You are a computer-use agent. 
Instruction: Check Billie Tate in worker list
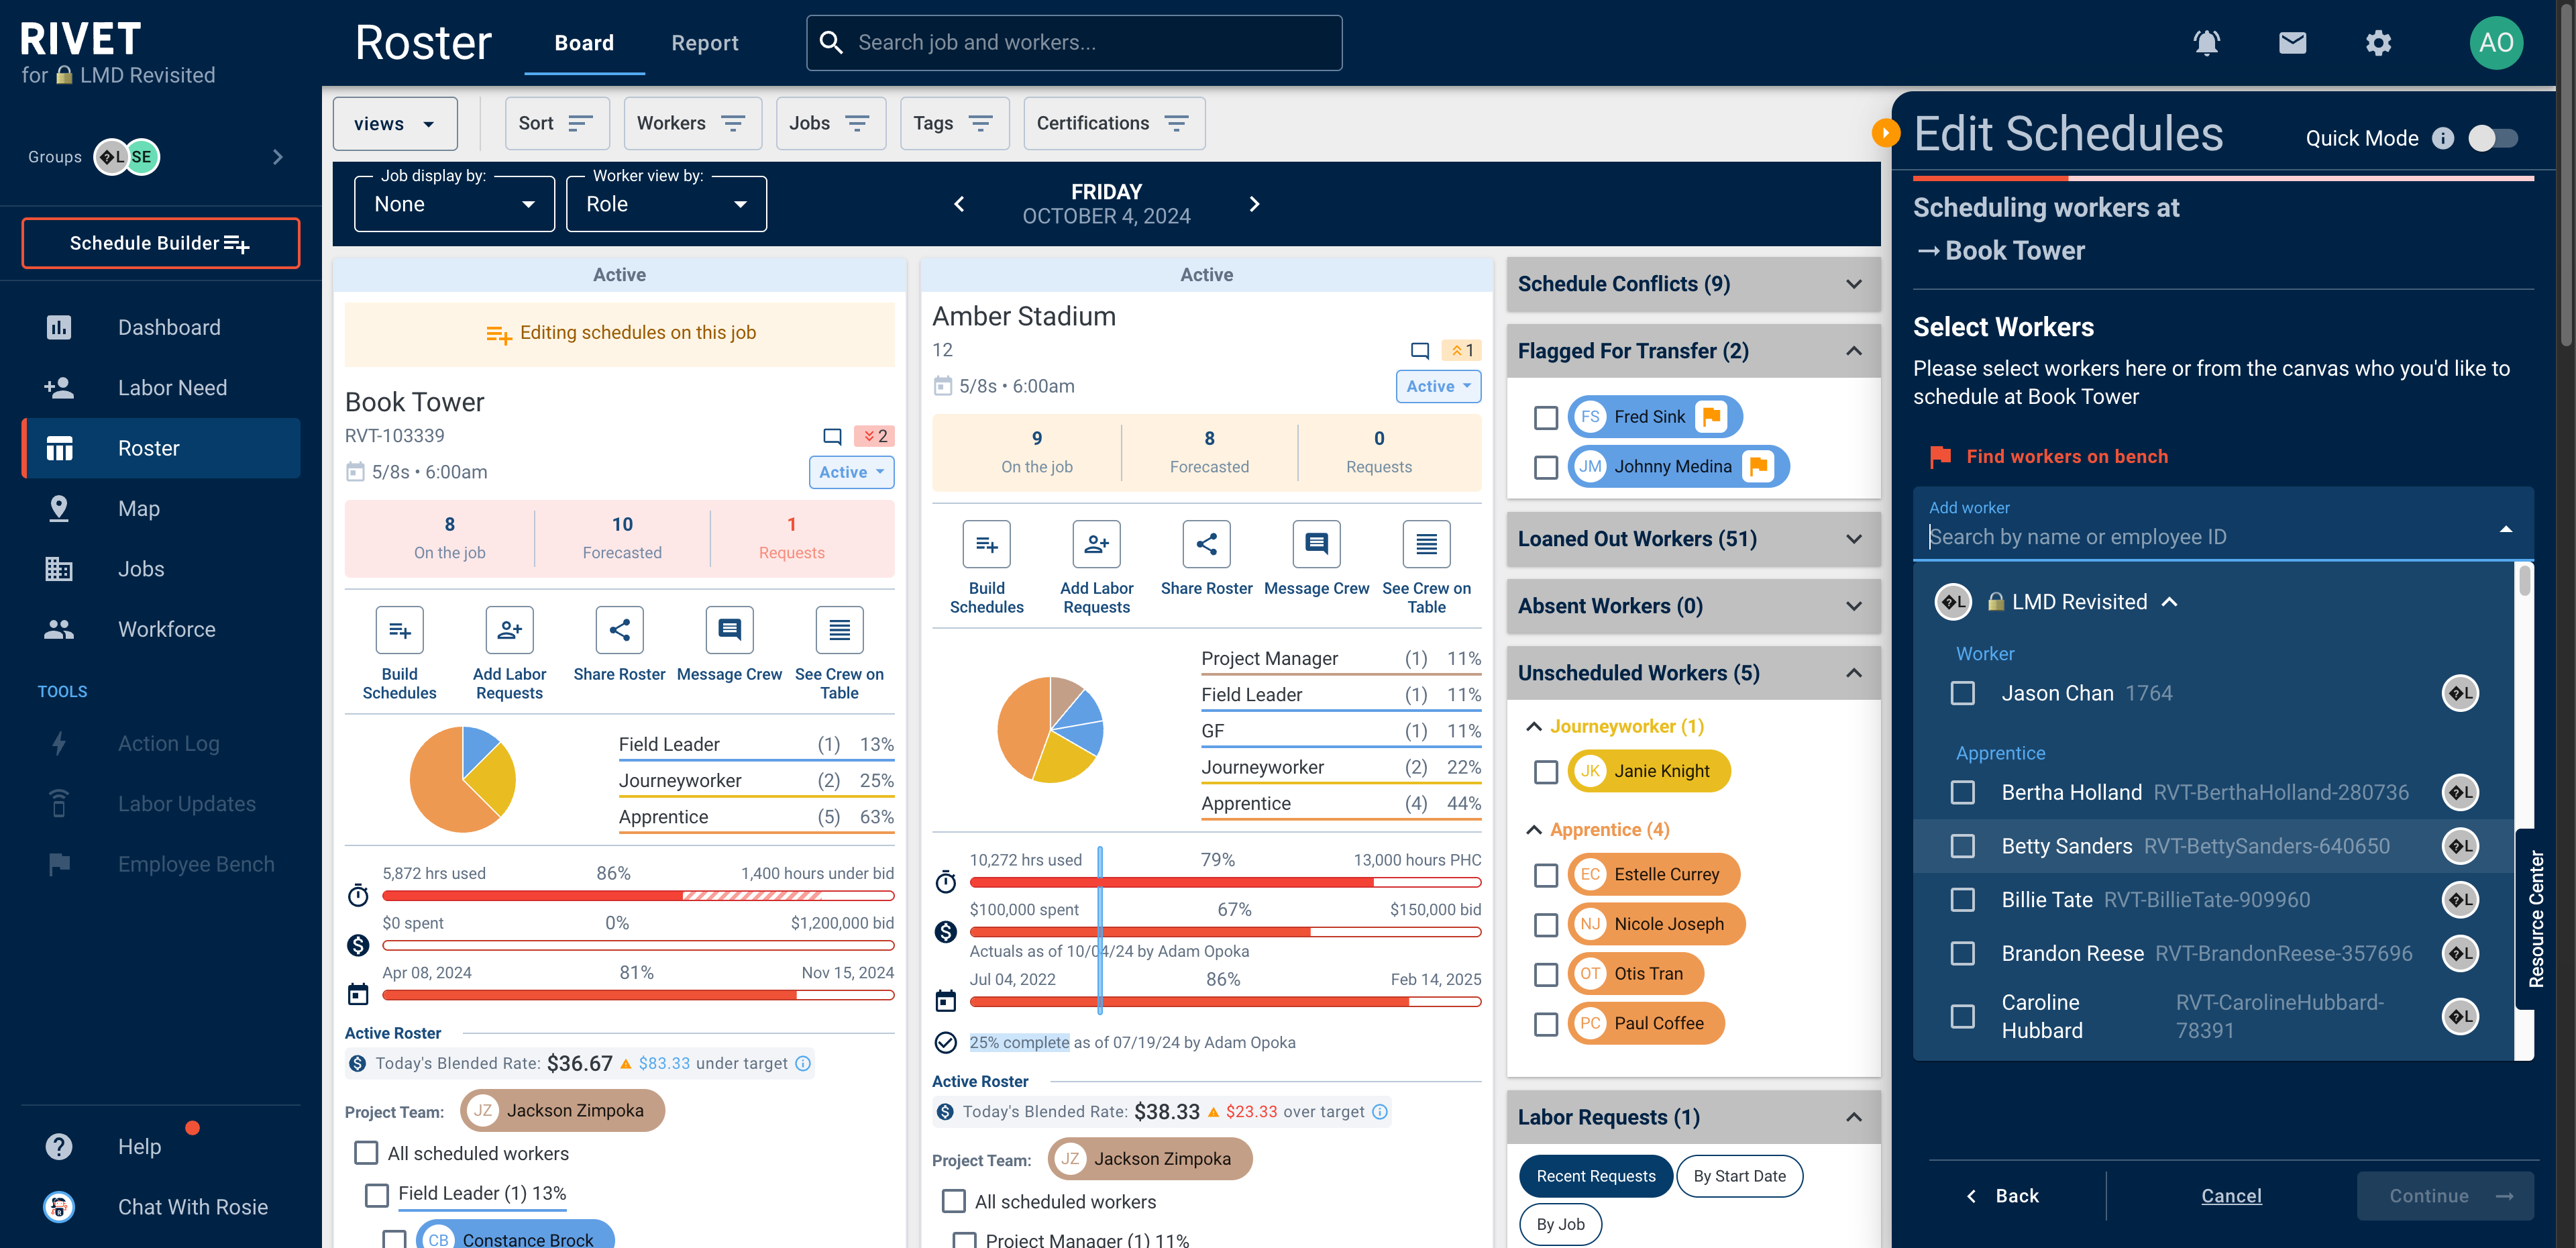point(1962,900)
